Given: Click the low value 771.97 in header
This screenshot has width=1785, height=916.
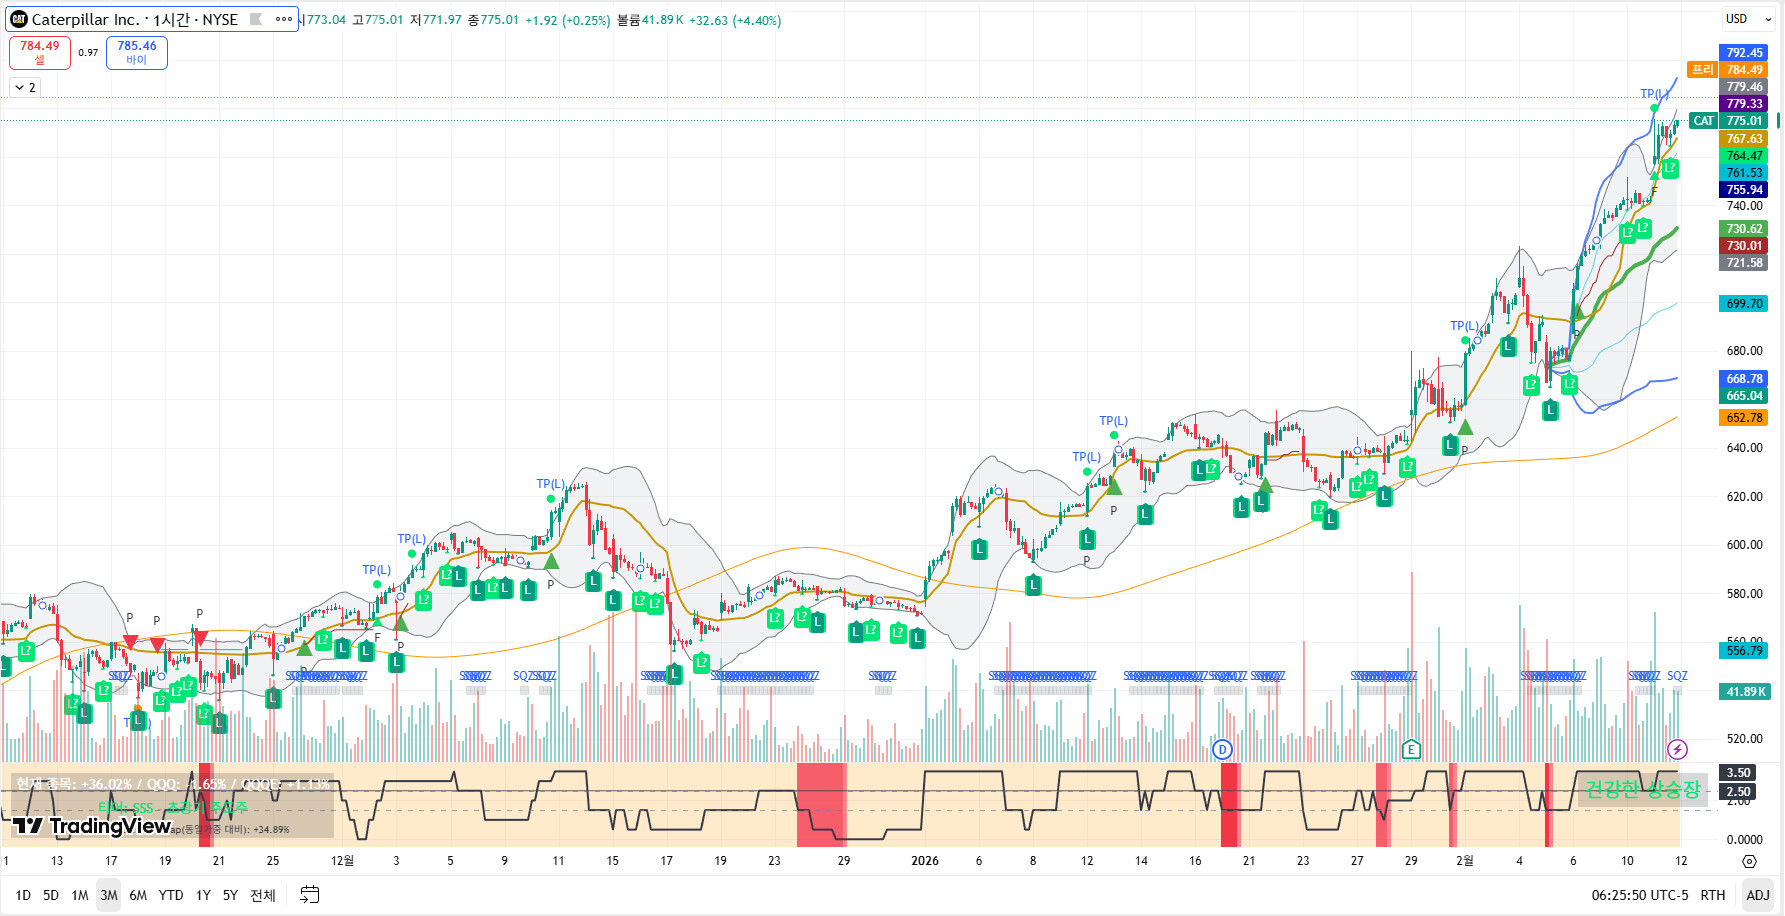Looking at the screenshot, I should [x=441, y=20].
